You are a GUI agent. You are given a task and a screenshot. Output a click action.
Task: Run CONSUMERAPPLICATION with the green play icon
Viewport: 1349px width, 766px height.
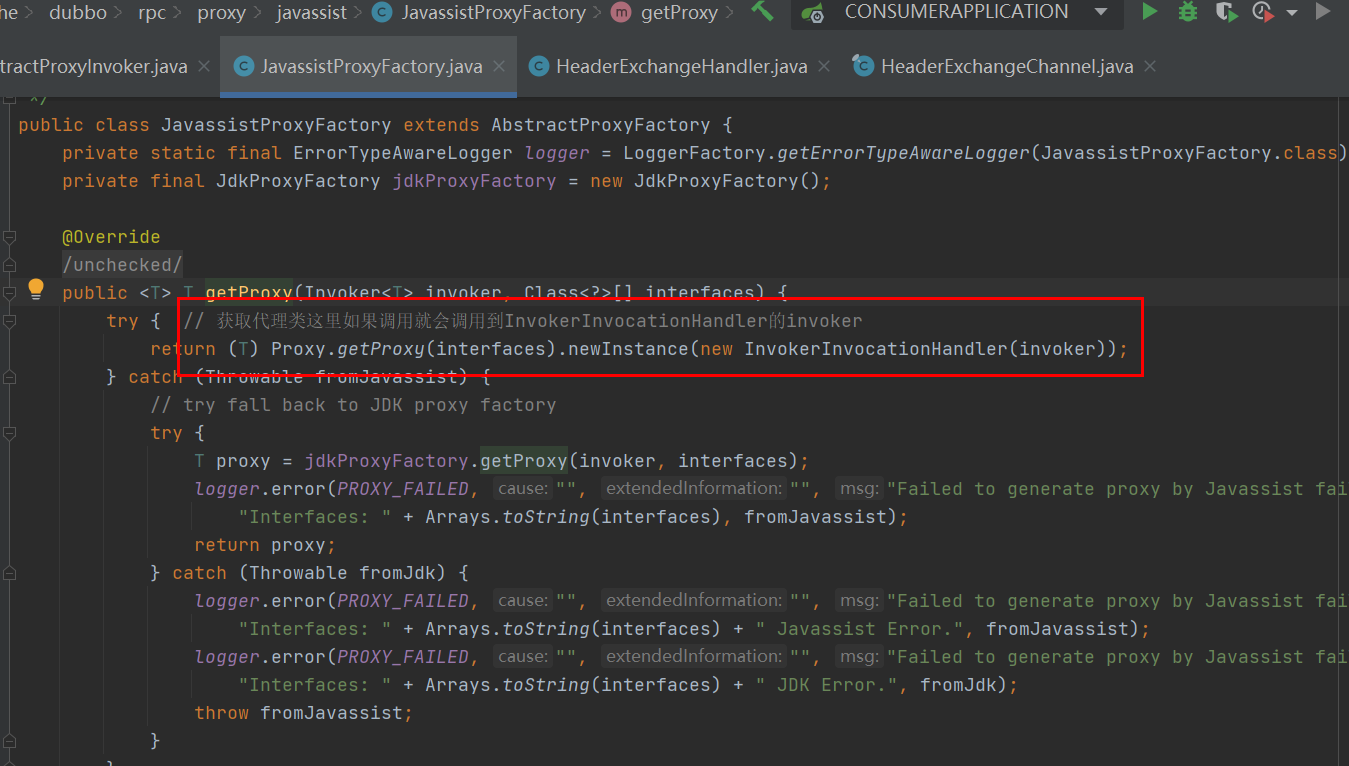[x=1150, y=12]
